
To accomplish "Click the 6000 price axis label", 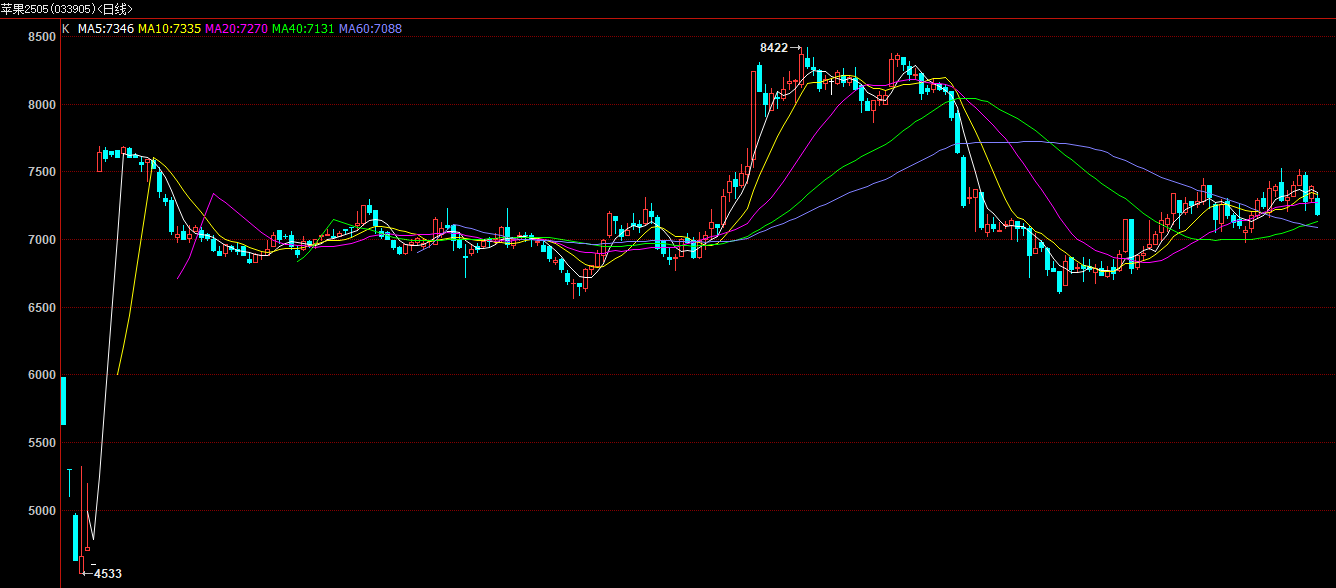I will 42,375.
